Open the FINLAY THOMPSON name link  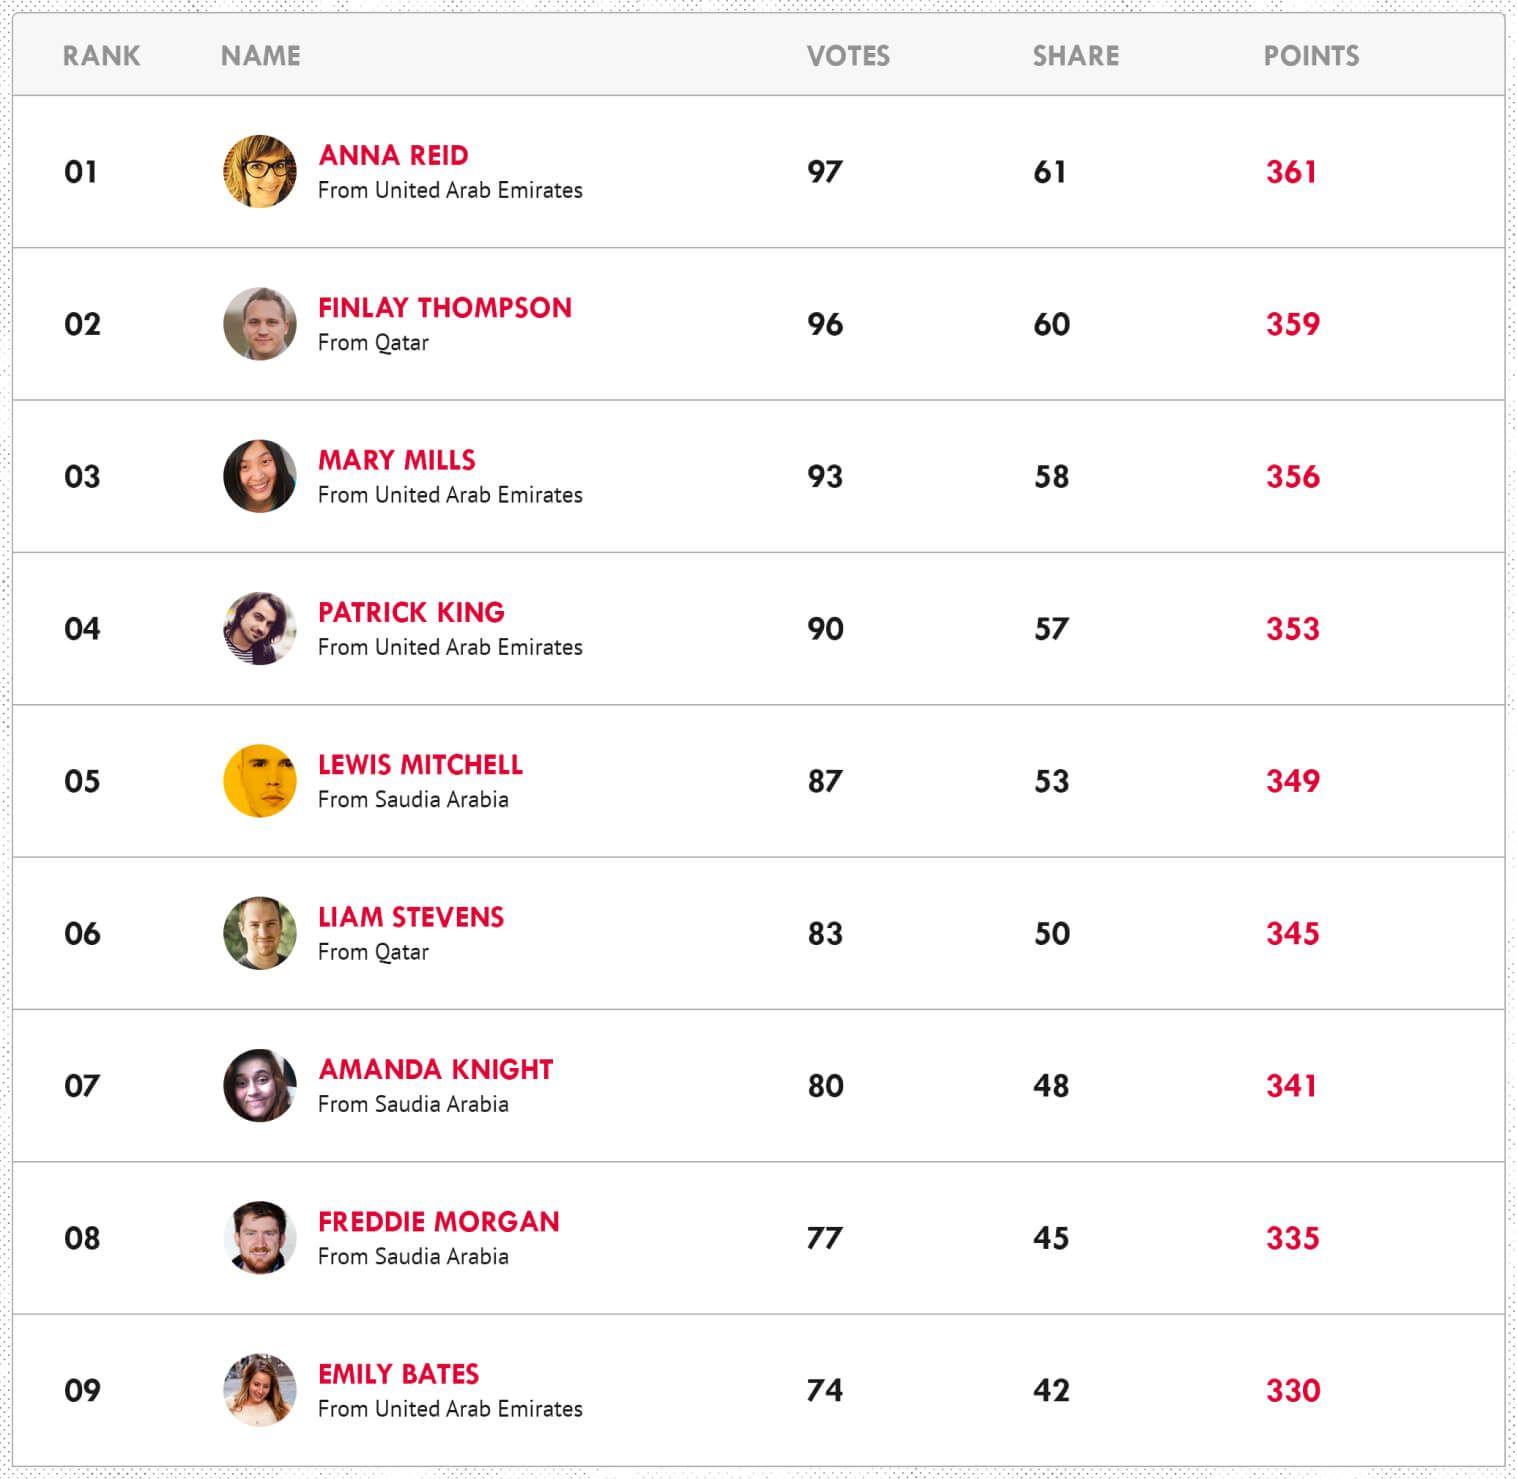[x=445, y=307]
